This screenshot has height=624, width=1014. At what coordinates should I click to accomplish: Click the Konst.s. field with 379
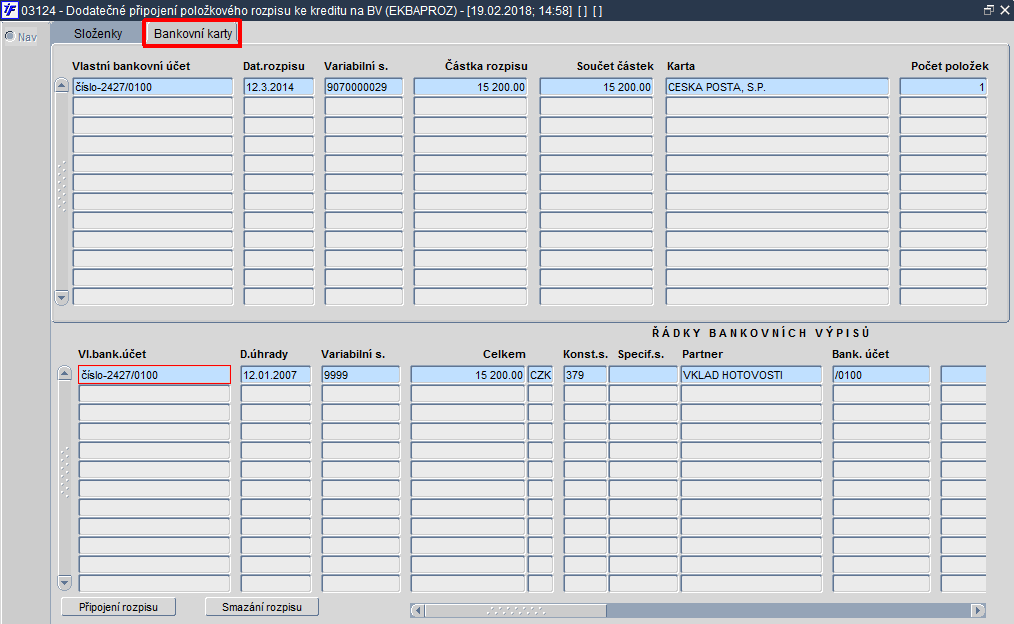(x=585, y=375)
